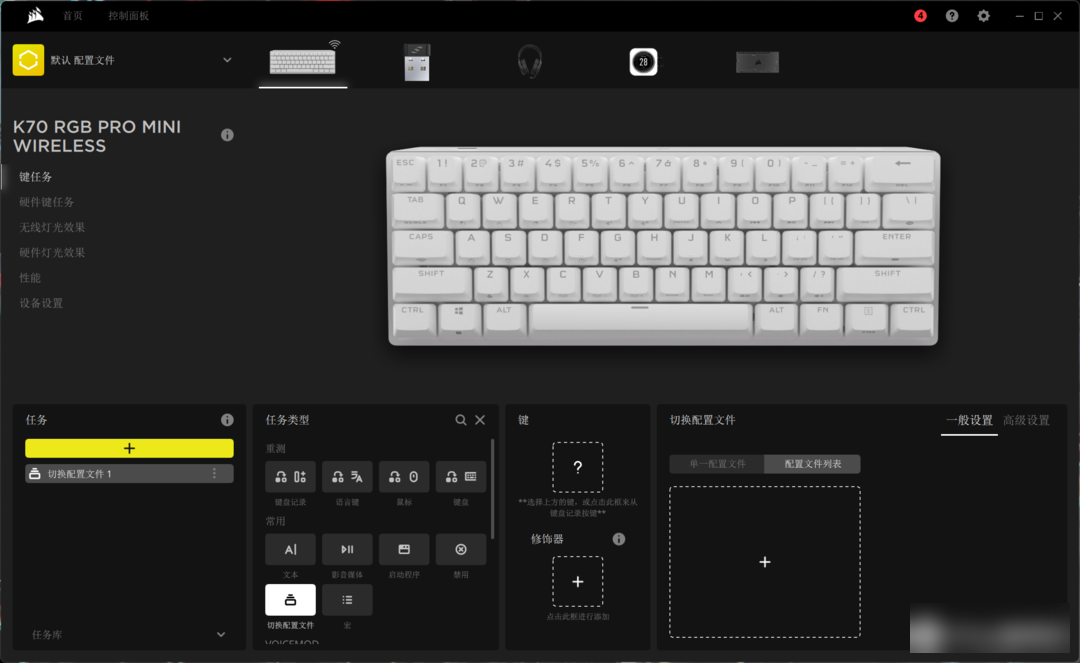Click the key selection question mark box
Screen dimensions: 1080x663
click(578, 467)
